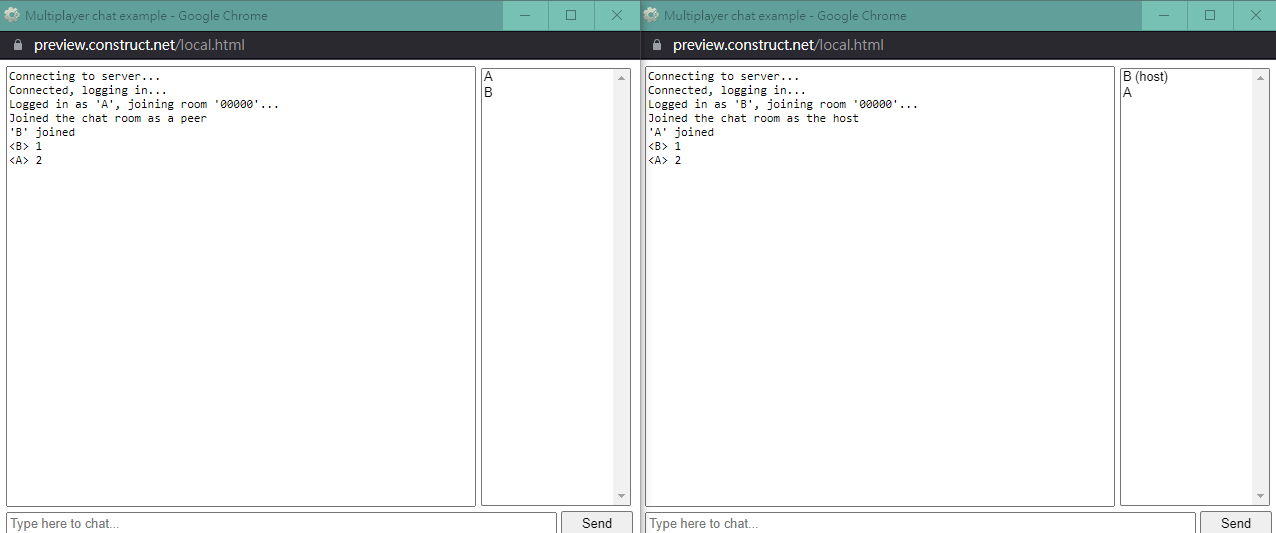Click scroll-down arrow in left window user list

621,496
